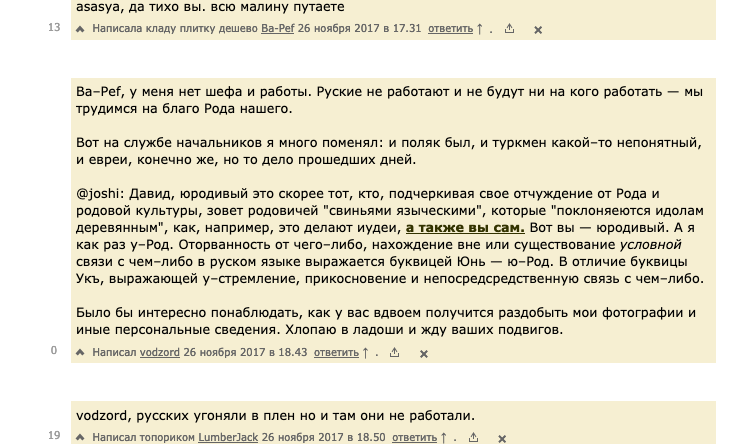Click the up arrow on Ba-Pef's comment
Viewport: 734px width, 444px height.
[480, 29]
